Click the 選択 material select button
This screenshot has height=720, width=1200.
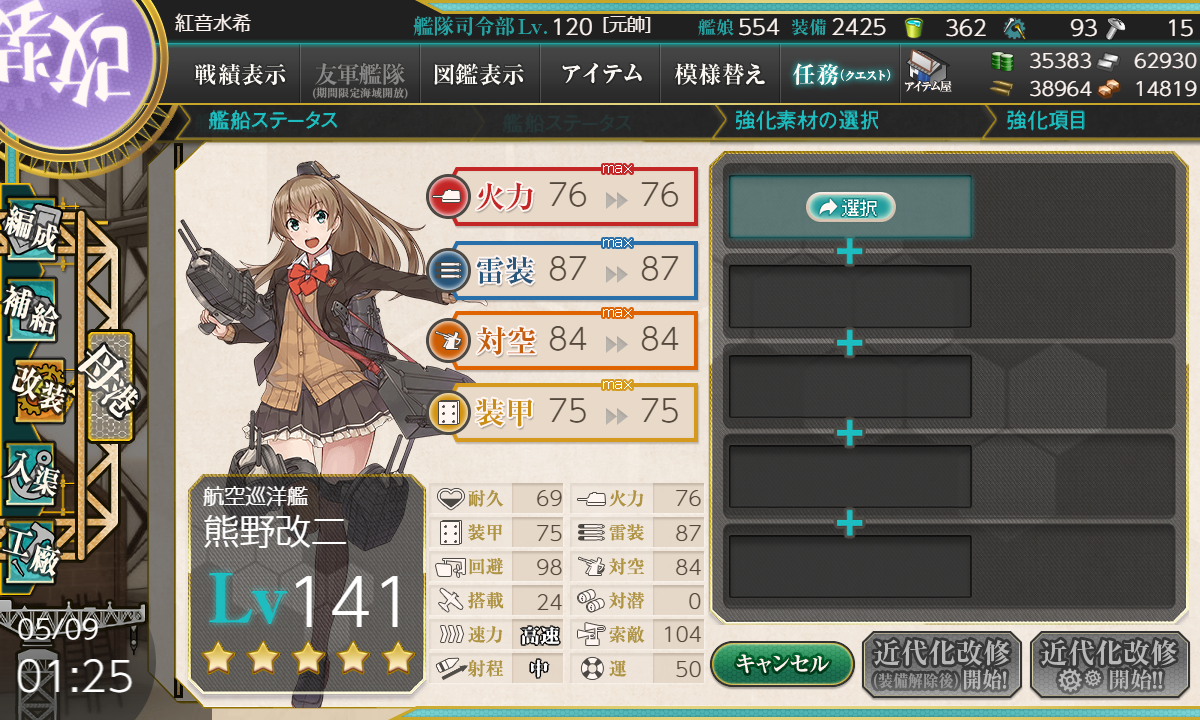point(850,207)
